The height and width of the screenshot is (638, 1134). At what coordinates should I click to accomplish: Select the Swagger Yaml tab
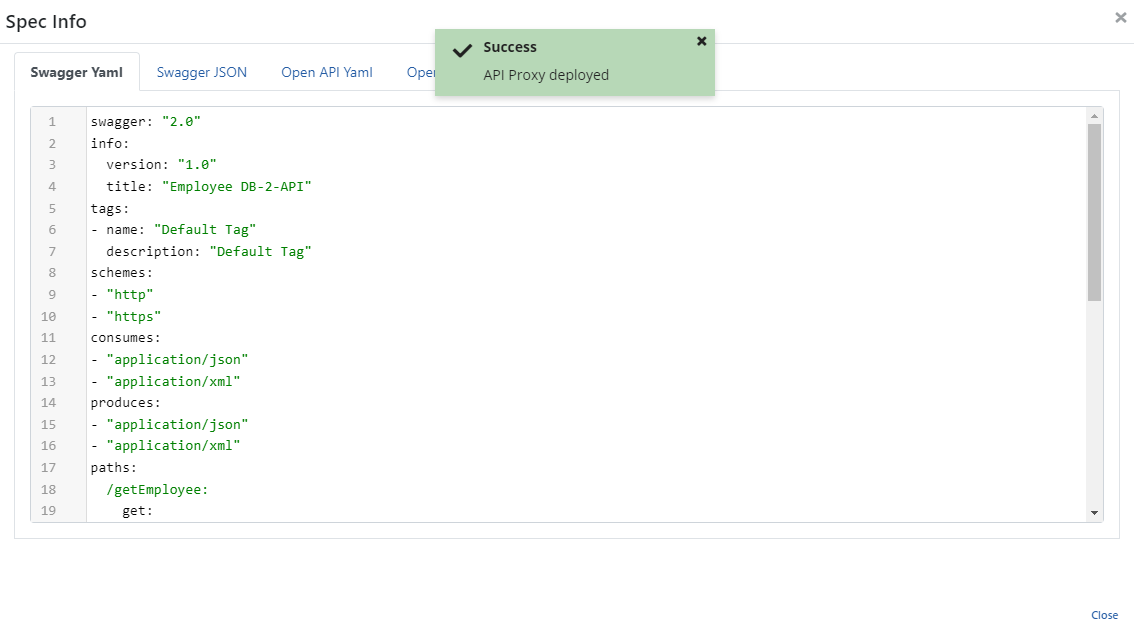tap(77, 72)
